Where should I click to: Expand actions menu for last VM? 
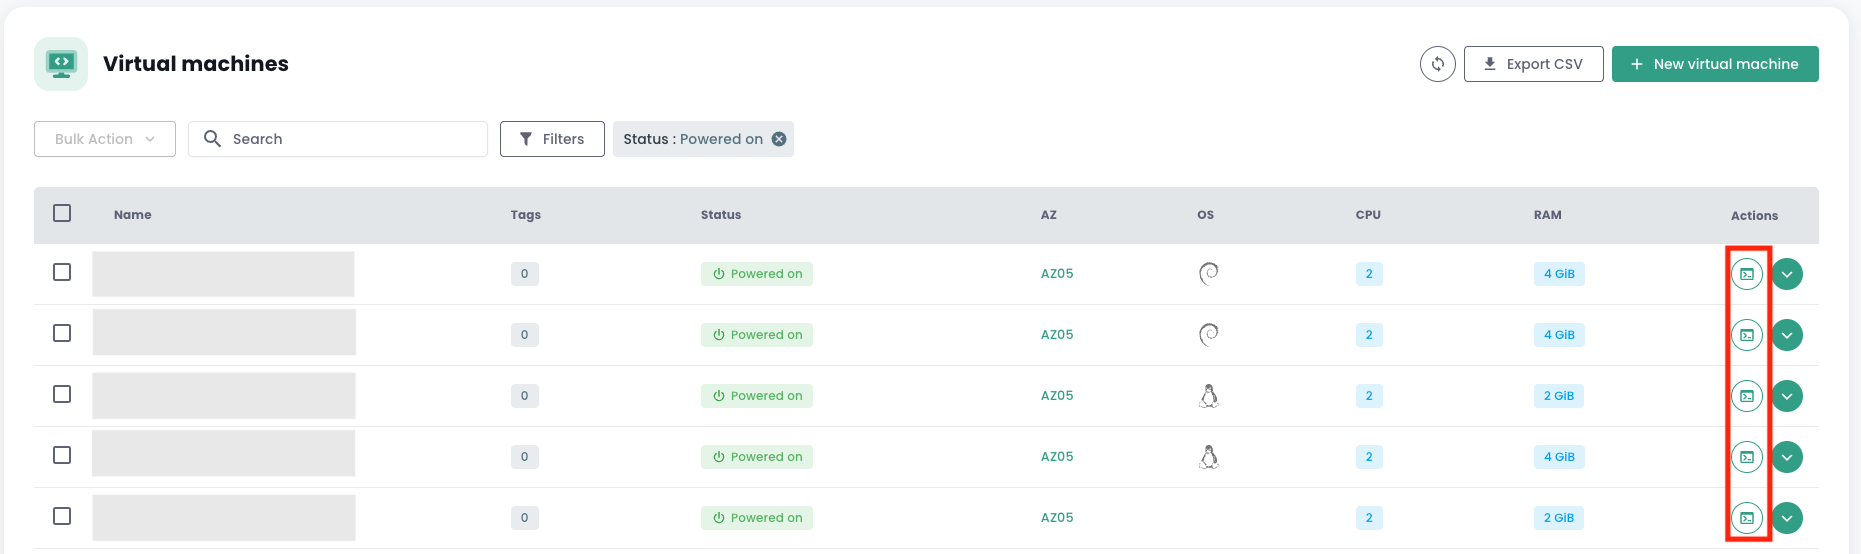pyautogui.click(x=1787, y=518)
